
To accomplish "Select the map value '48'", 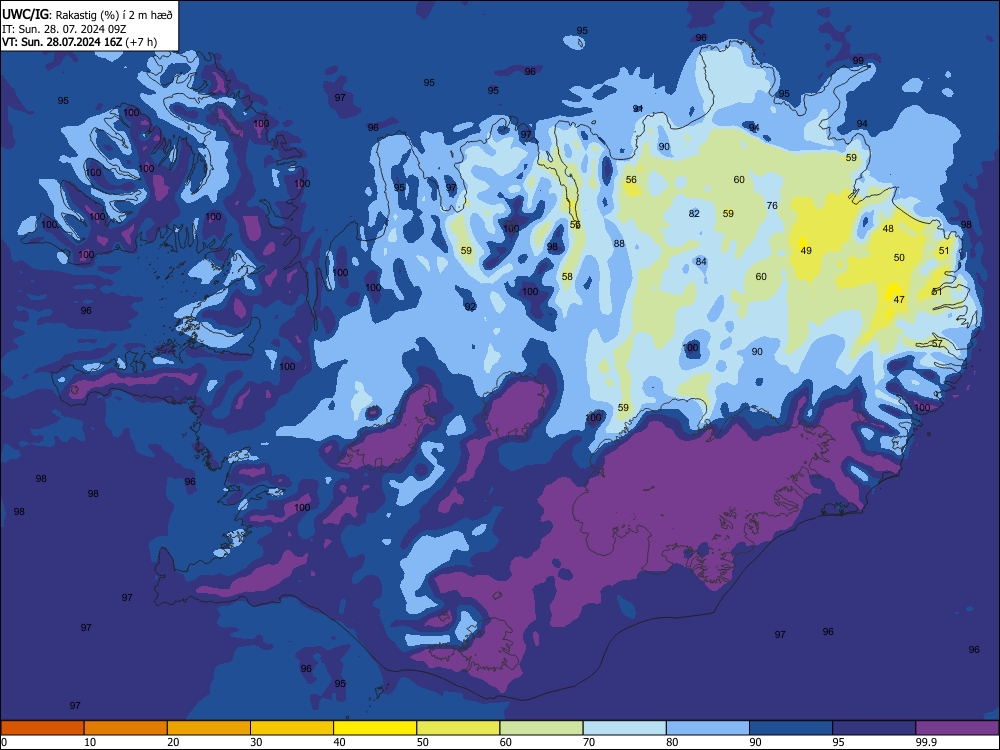I will 888,228.
